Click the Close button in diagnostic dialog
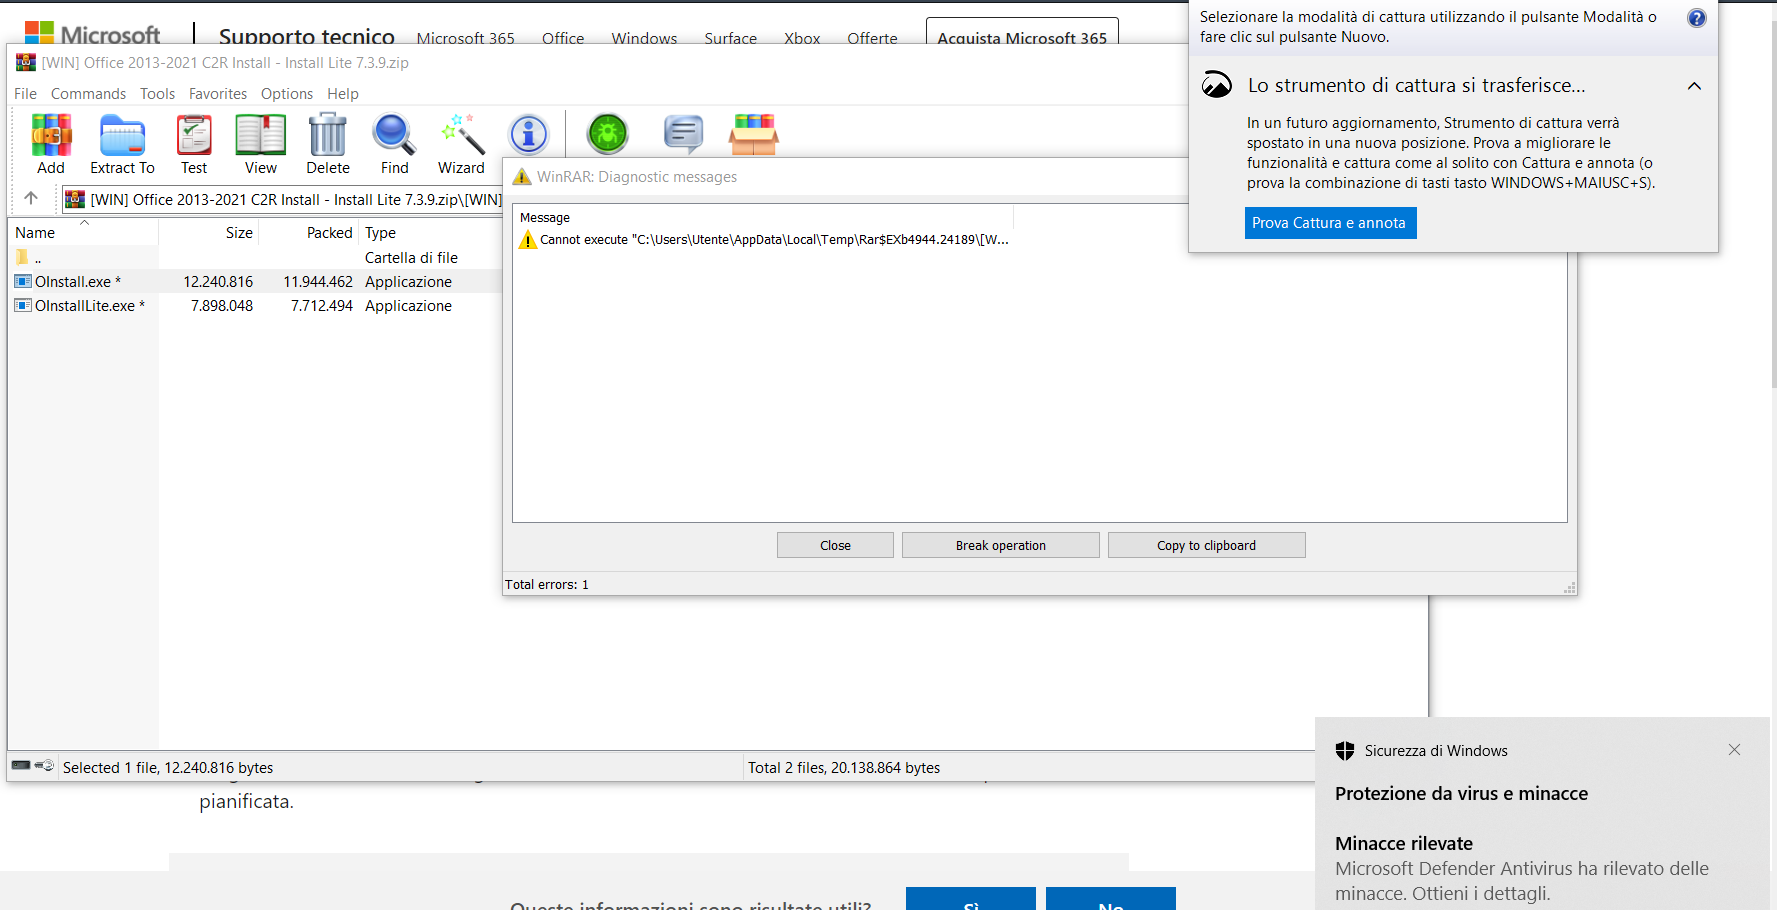 click(x=835, y=545)
